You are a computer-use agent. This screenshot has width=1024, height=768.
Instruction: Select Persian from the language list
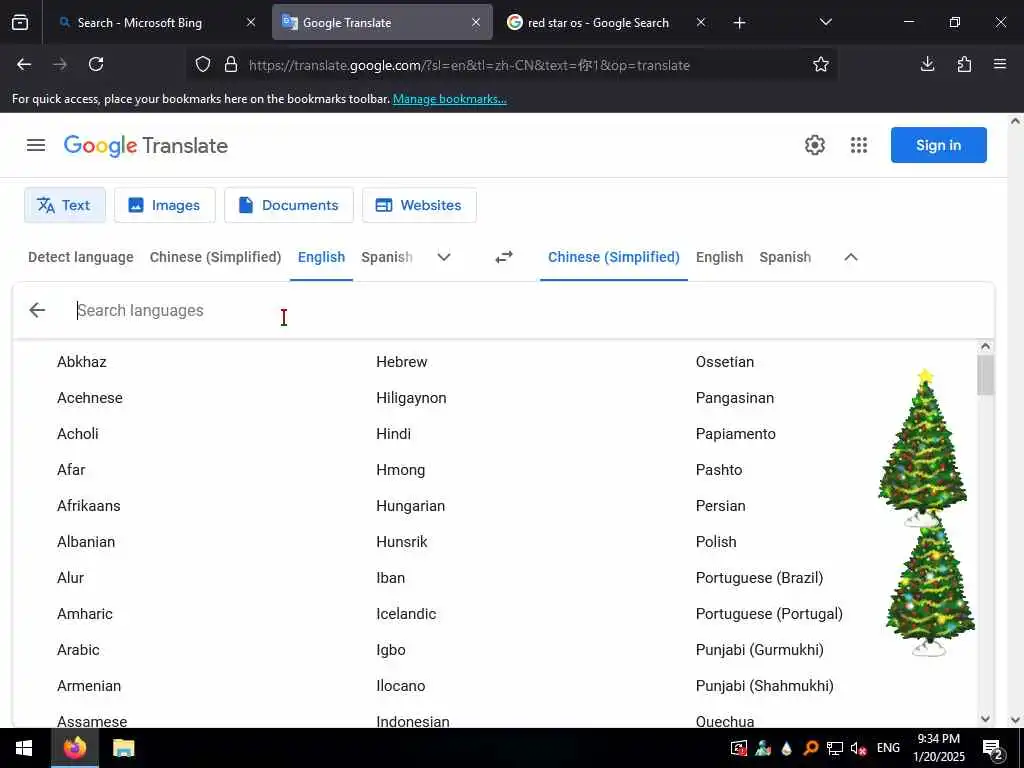click(x=720, y=506)
